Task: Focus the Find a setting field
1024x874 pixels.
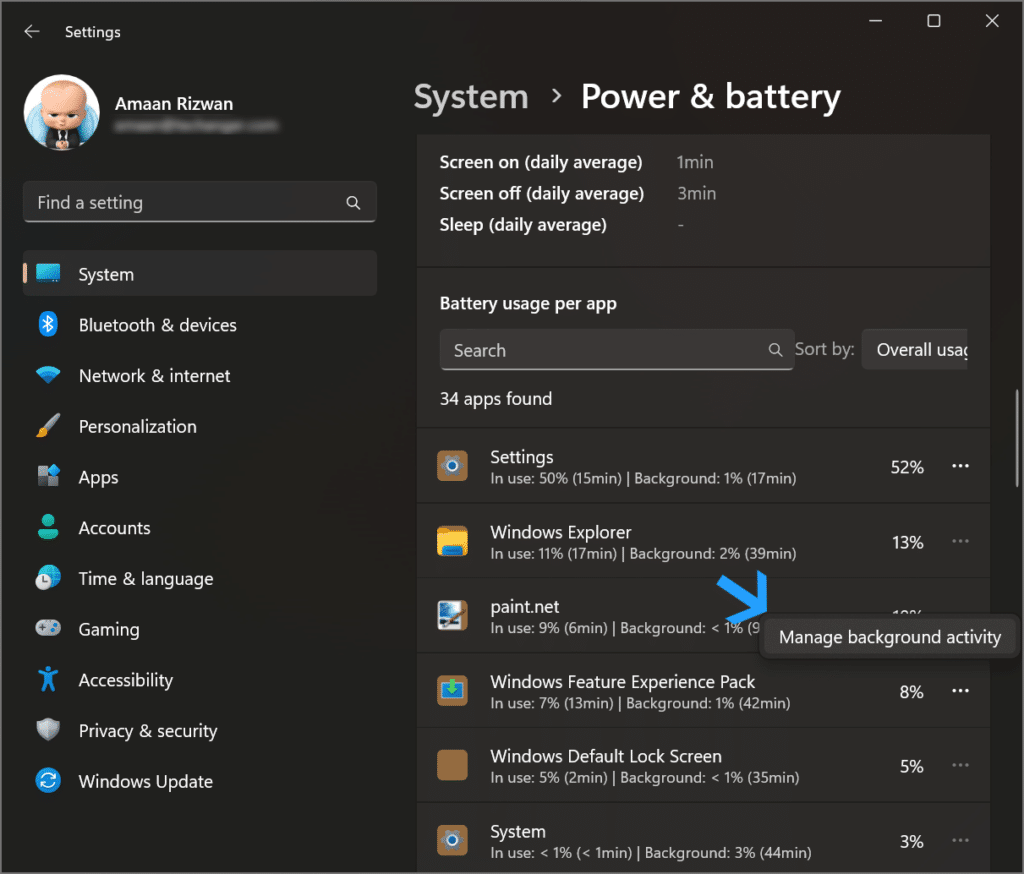Action: tap(200, 202)
